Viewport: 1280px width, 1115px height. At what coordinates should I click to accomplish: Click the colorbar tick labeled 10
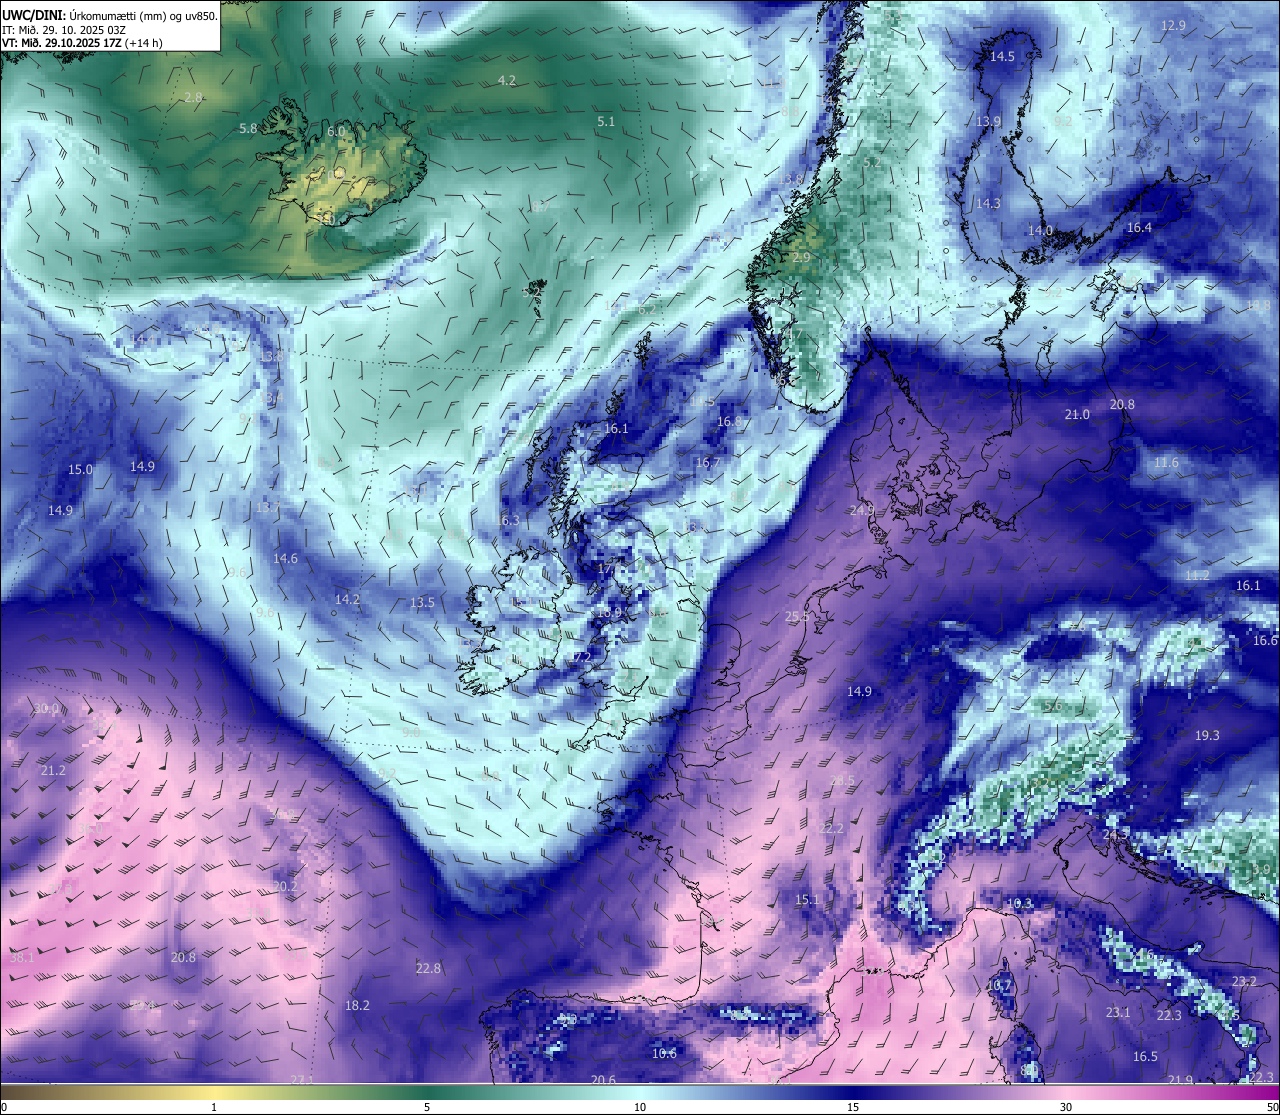point(640,1107)
